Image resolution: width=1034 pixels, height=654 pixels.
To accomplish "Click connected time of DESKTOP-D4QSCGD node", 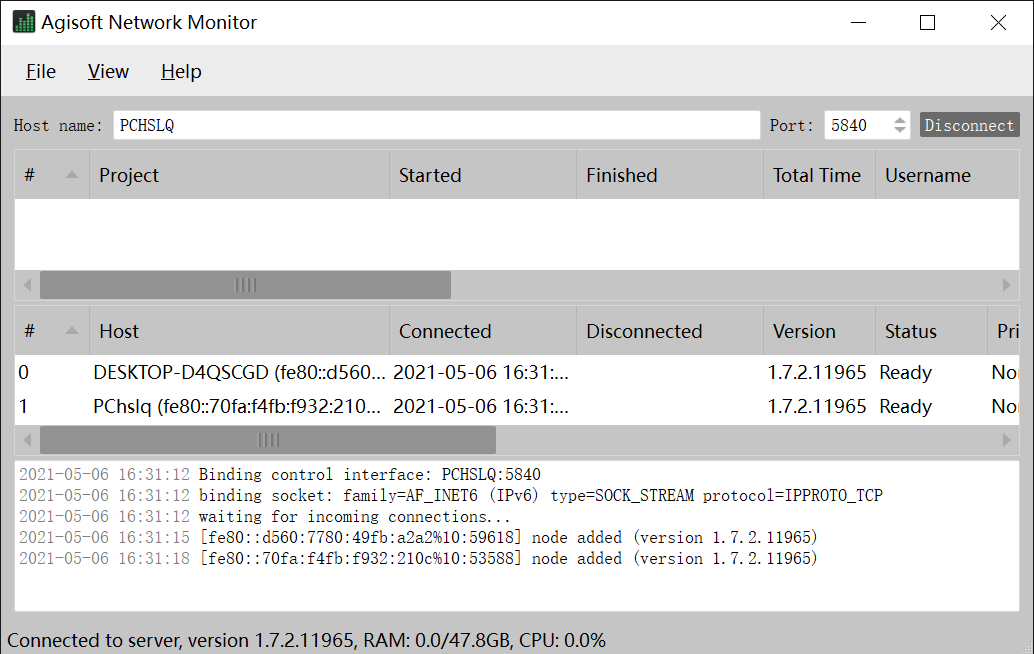I will pos(481,372).
